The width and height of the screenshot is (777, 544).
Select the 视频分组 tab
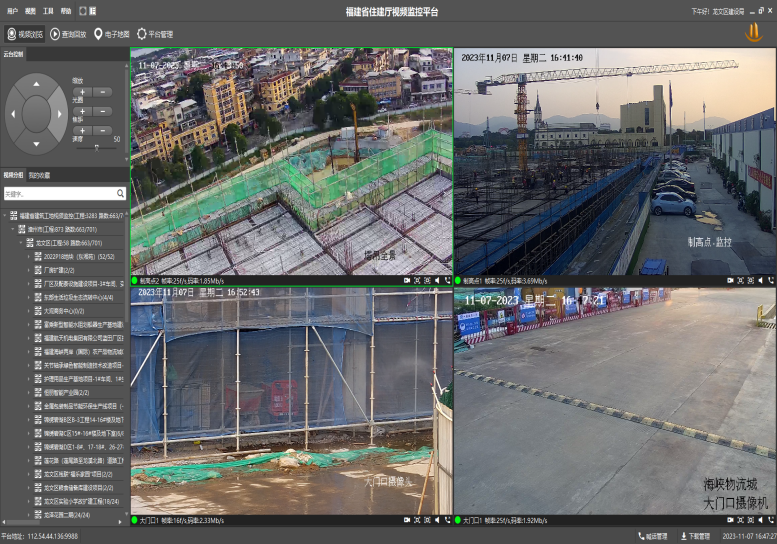tap(13, 175)
